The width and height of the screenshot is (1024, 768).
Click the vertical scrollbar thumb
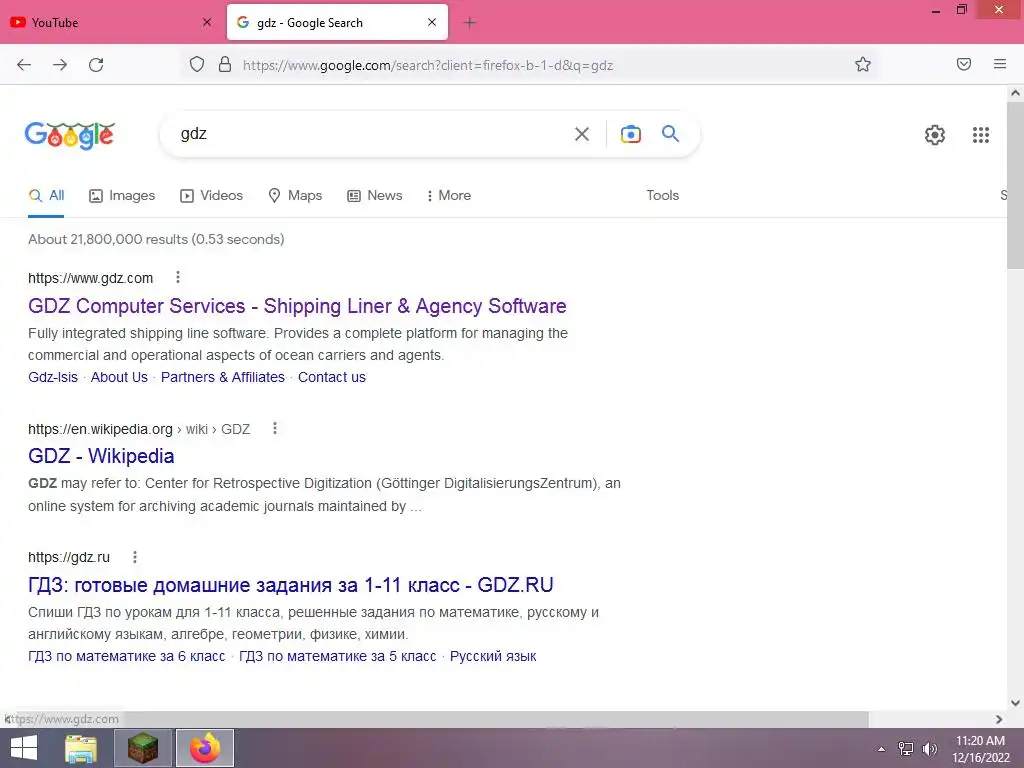(1015, 186)
